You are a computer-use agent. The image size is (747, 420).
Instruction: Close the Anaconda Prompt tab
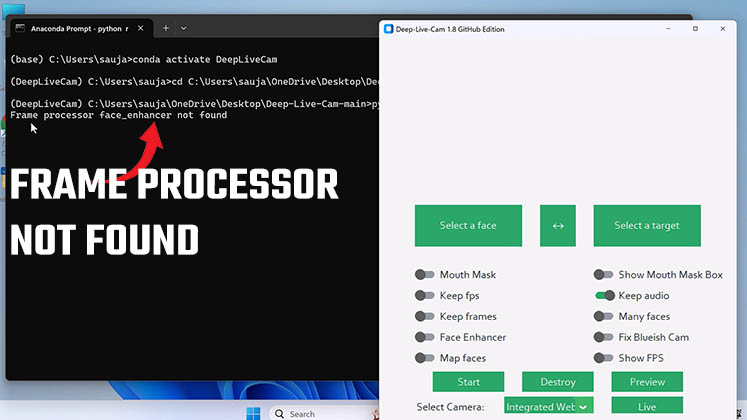click(141, 29)
